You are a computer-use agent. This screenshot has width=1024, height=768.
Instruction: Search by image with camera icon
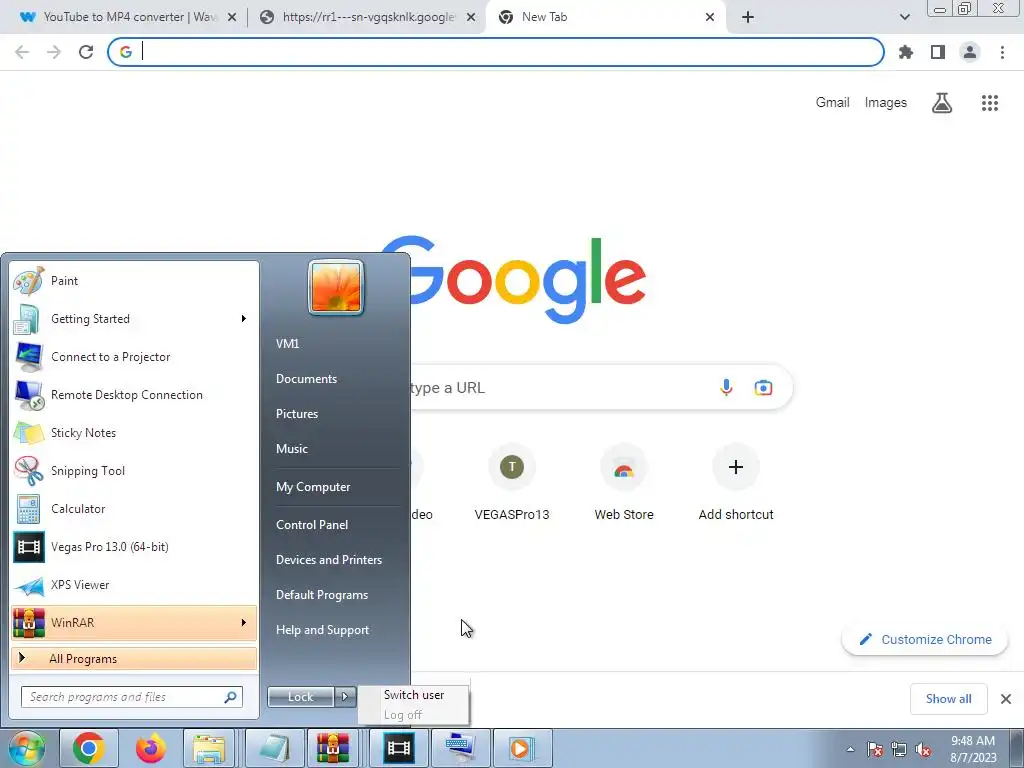[x=763, y=388]
